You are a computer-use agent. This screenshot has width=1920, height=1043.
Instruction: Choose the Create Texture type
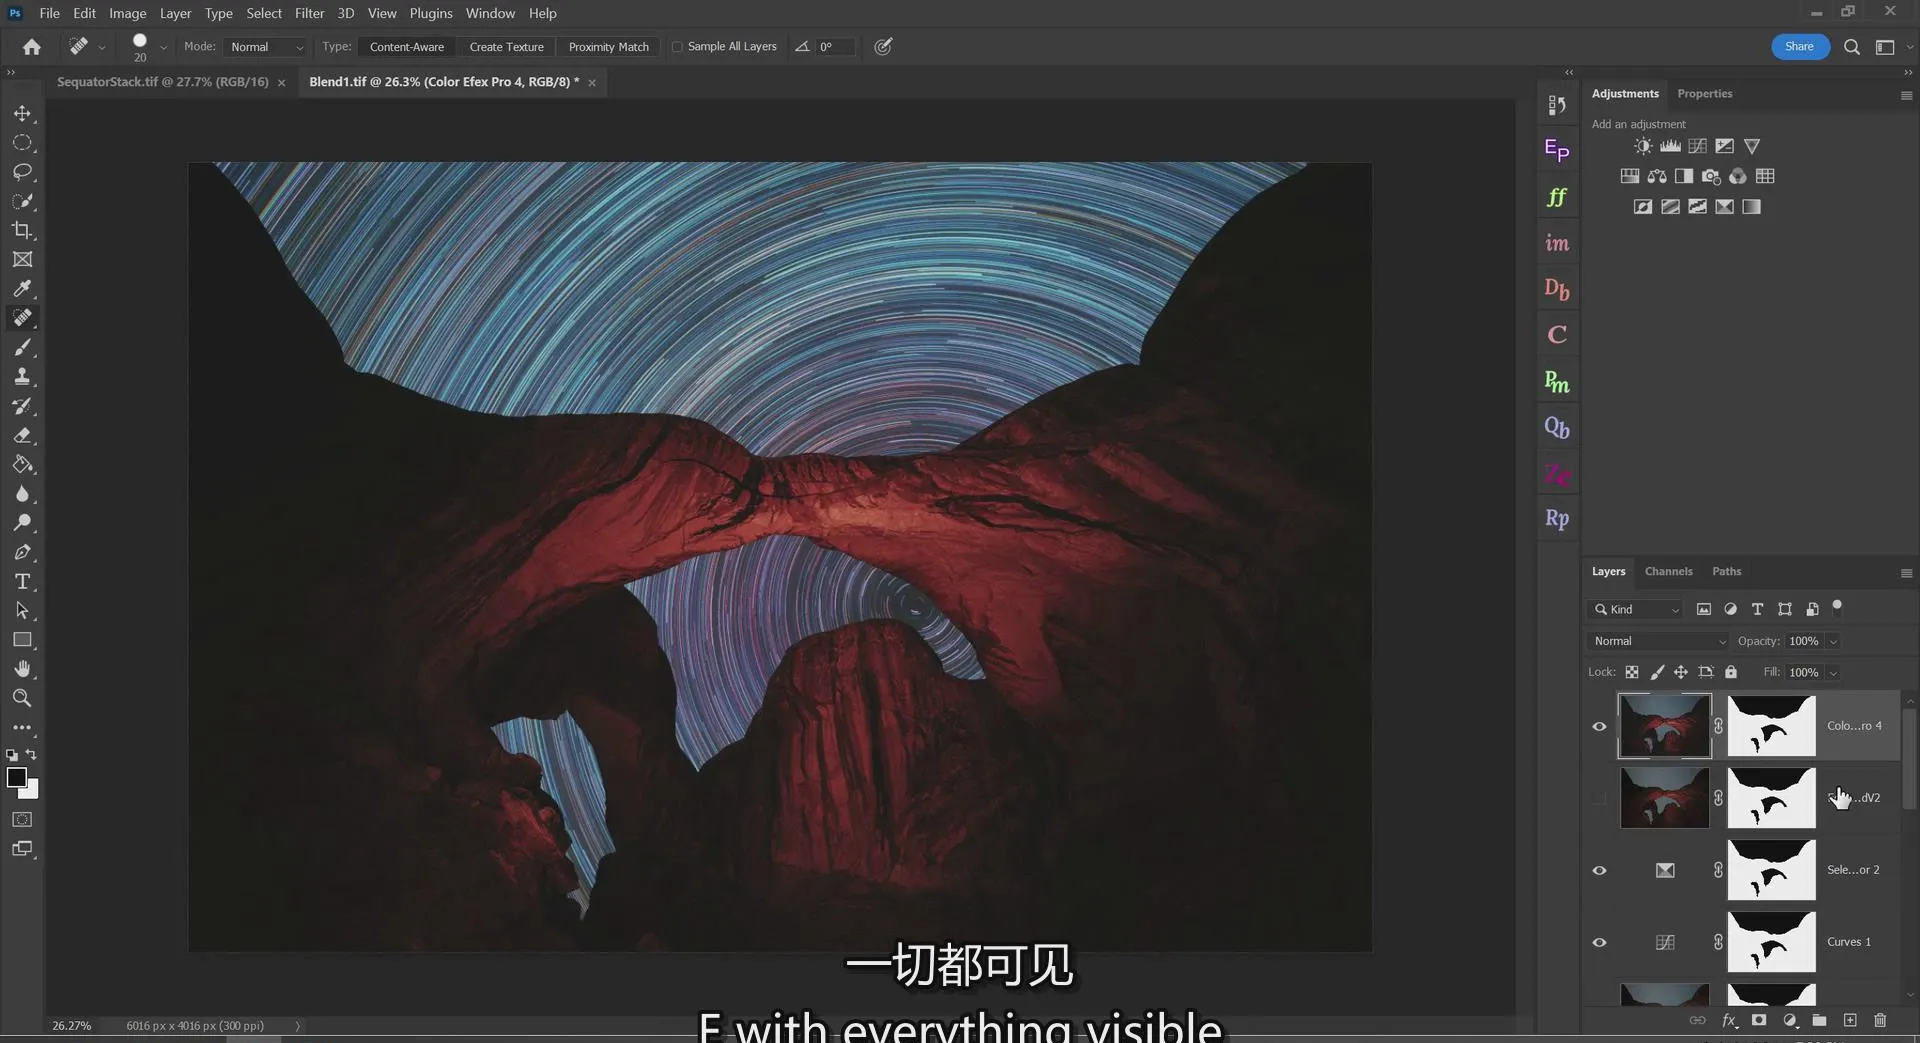click(x=506, y=47)
